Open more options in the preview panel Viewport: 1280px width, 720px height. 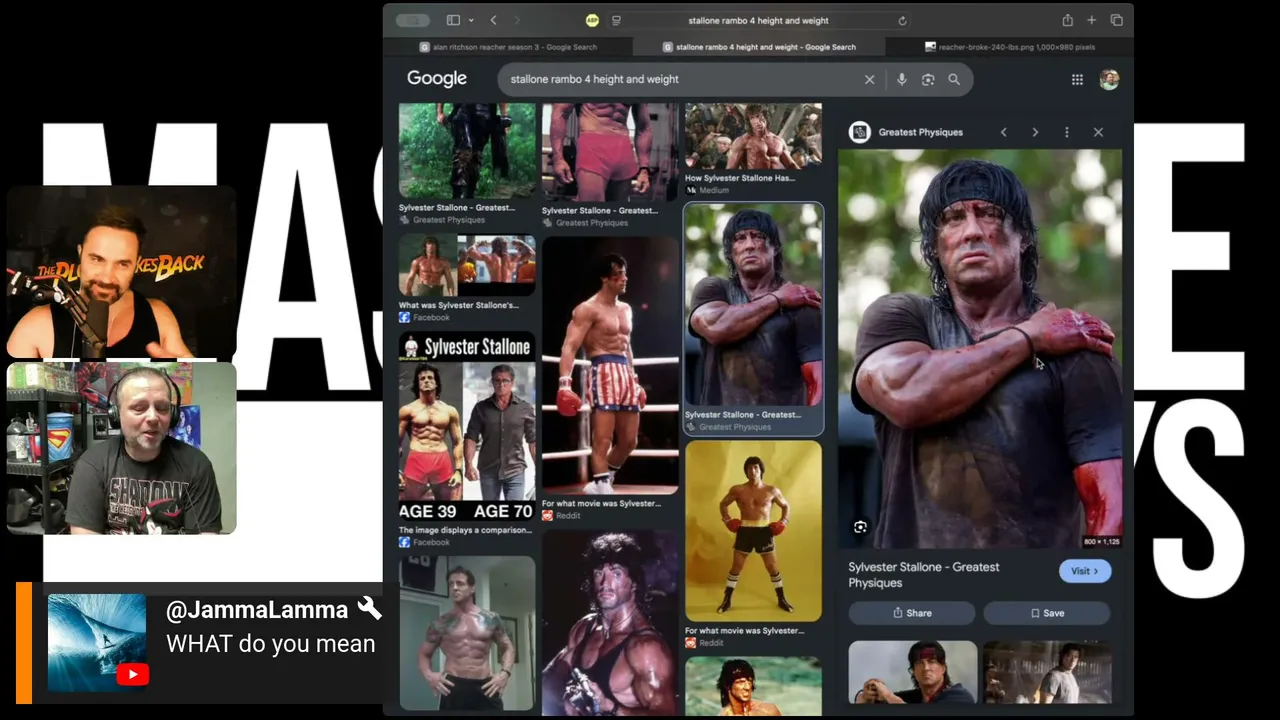1067,132
